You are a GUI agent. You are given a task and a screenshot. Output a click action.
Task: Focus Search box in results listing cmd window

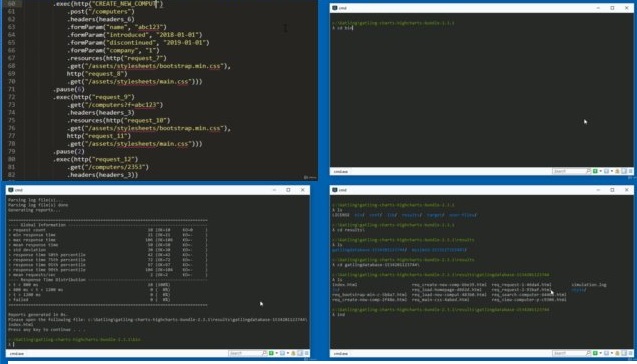pos(569,353)
